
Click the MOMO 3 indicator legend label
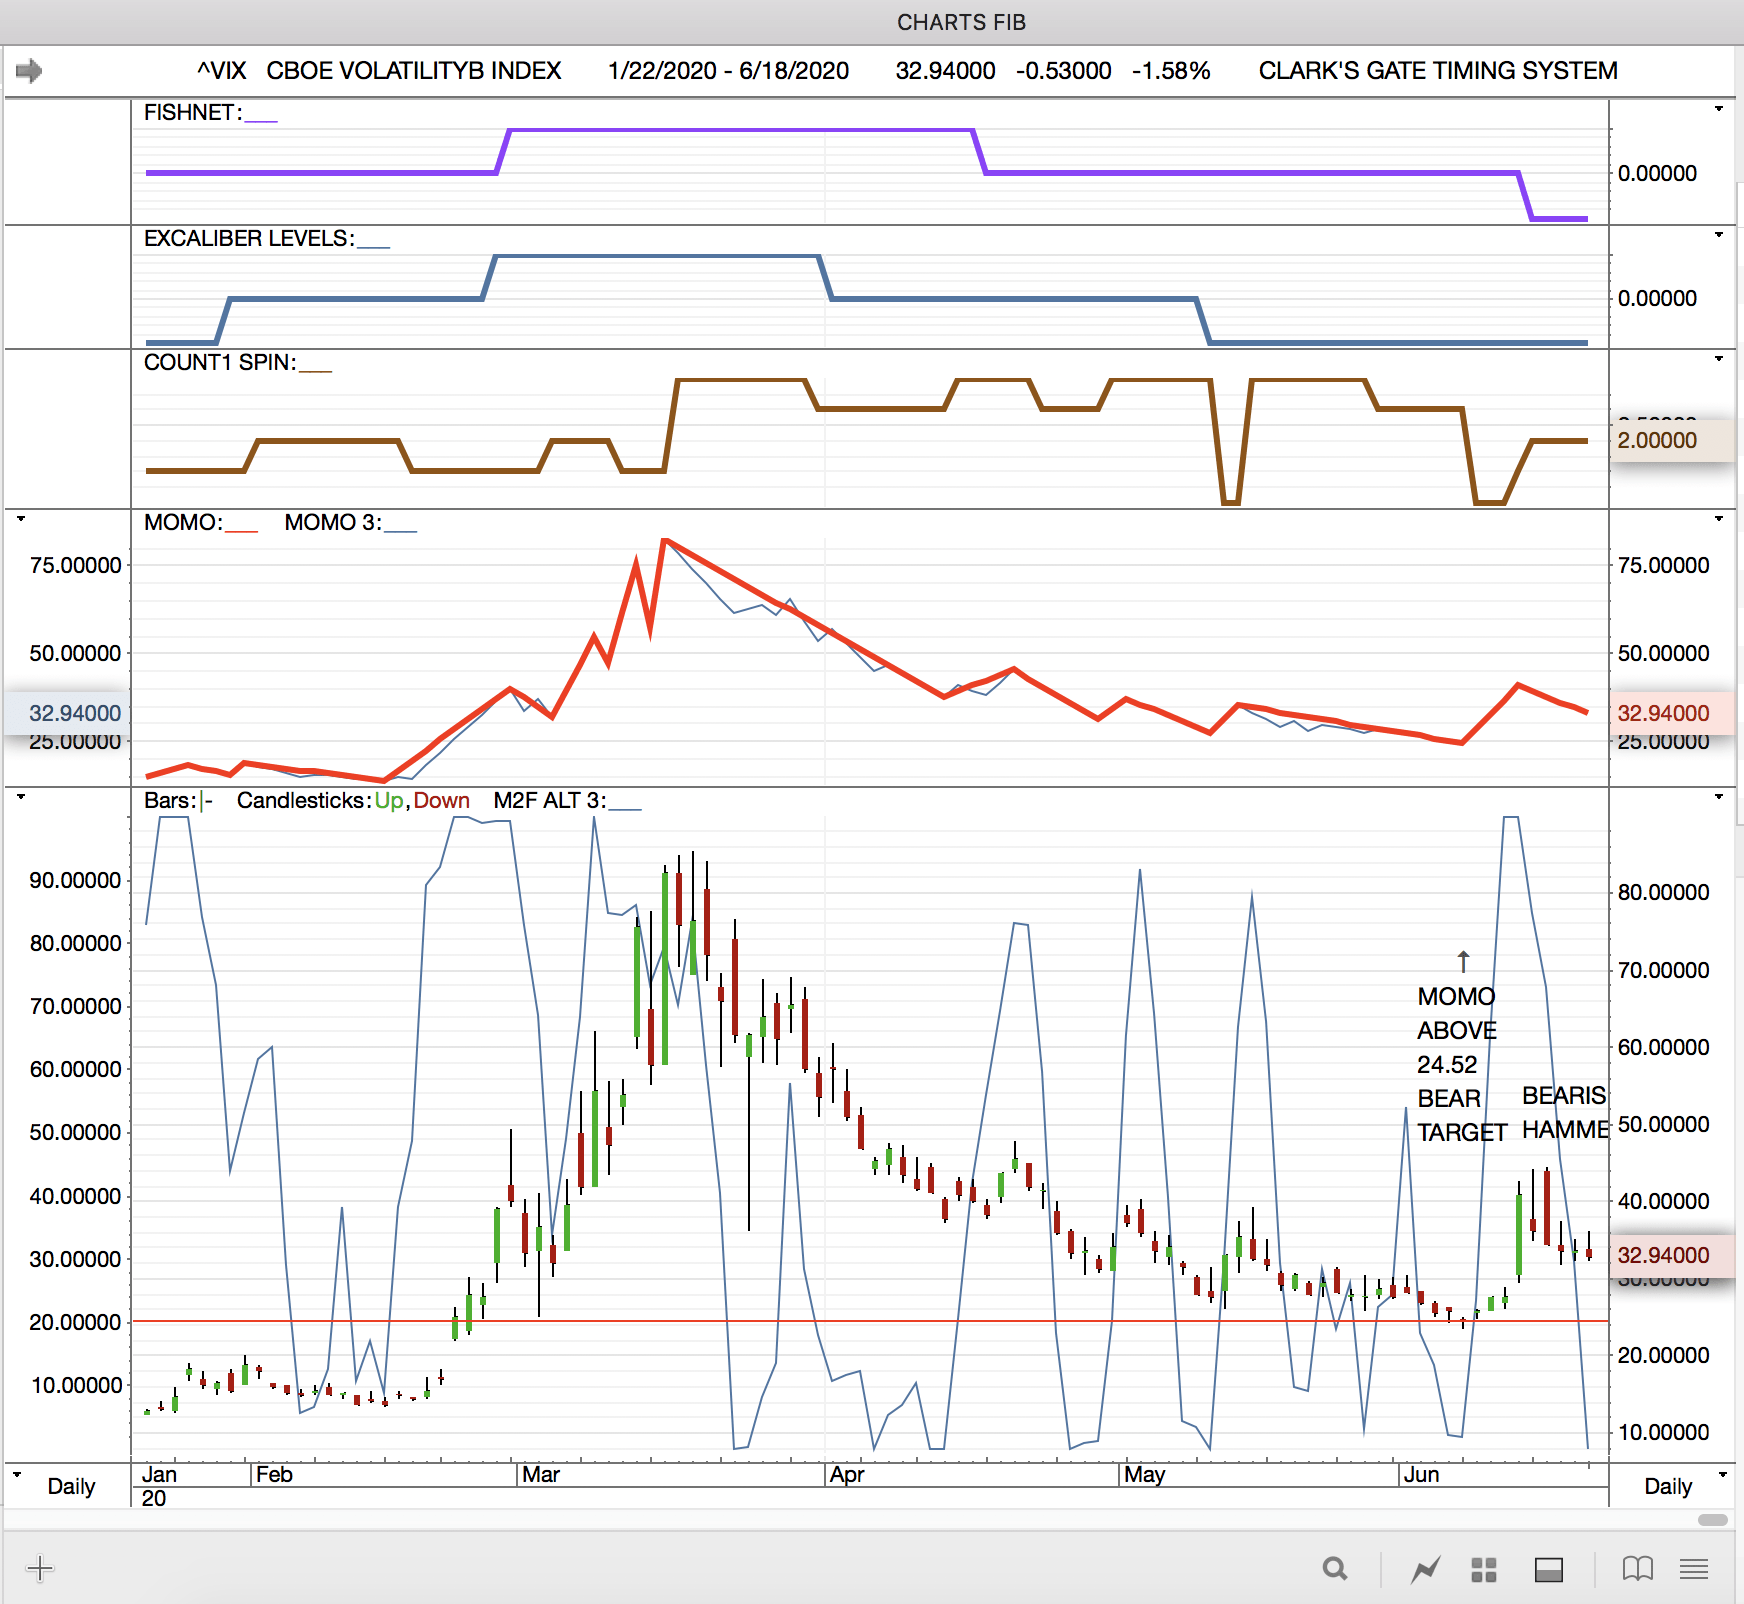click(x=332, y=522)
